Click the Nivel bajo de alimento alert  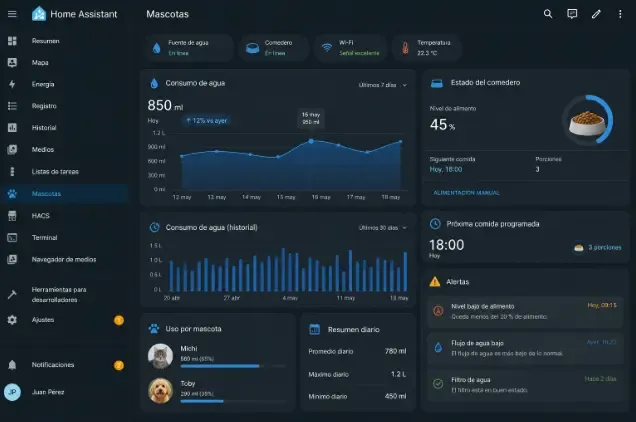click(525, 312)
